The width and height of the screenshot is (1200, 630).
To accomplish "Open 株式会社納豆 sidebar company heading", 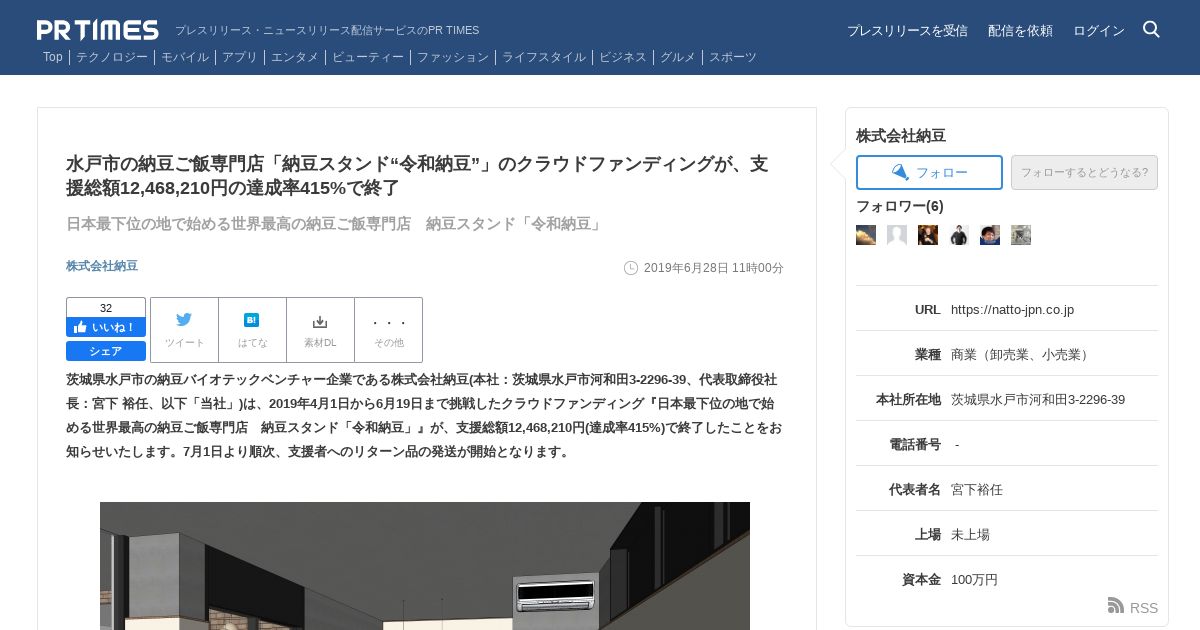I will tap(901, 135).
